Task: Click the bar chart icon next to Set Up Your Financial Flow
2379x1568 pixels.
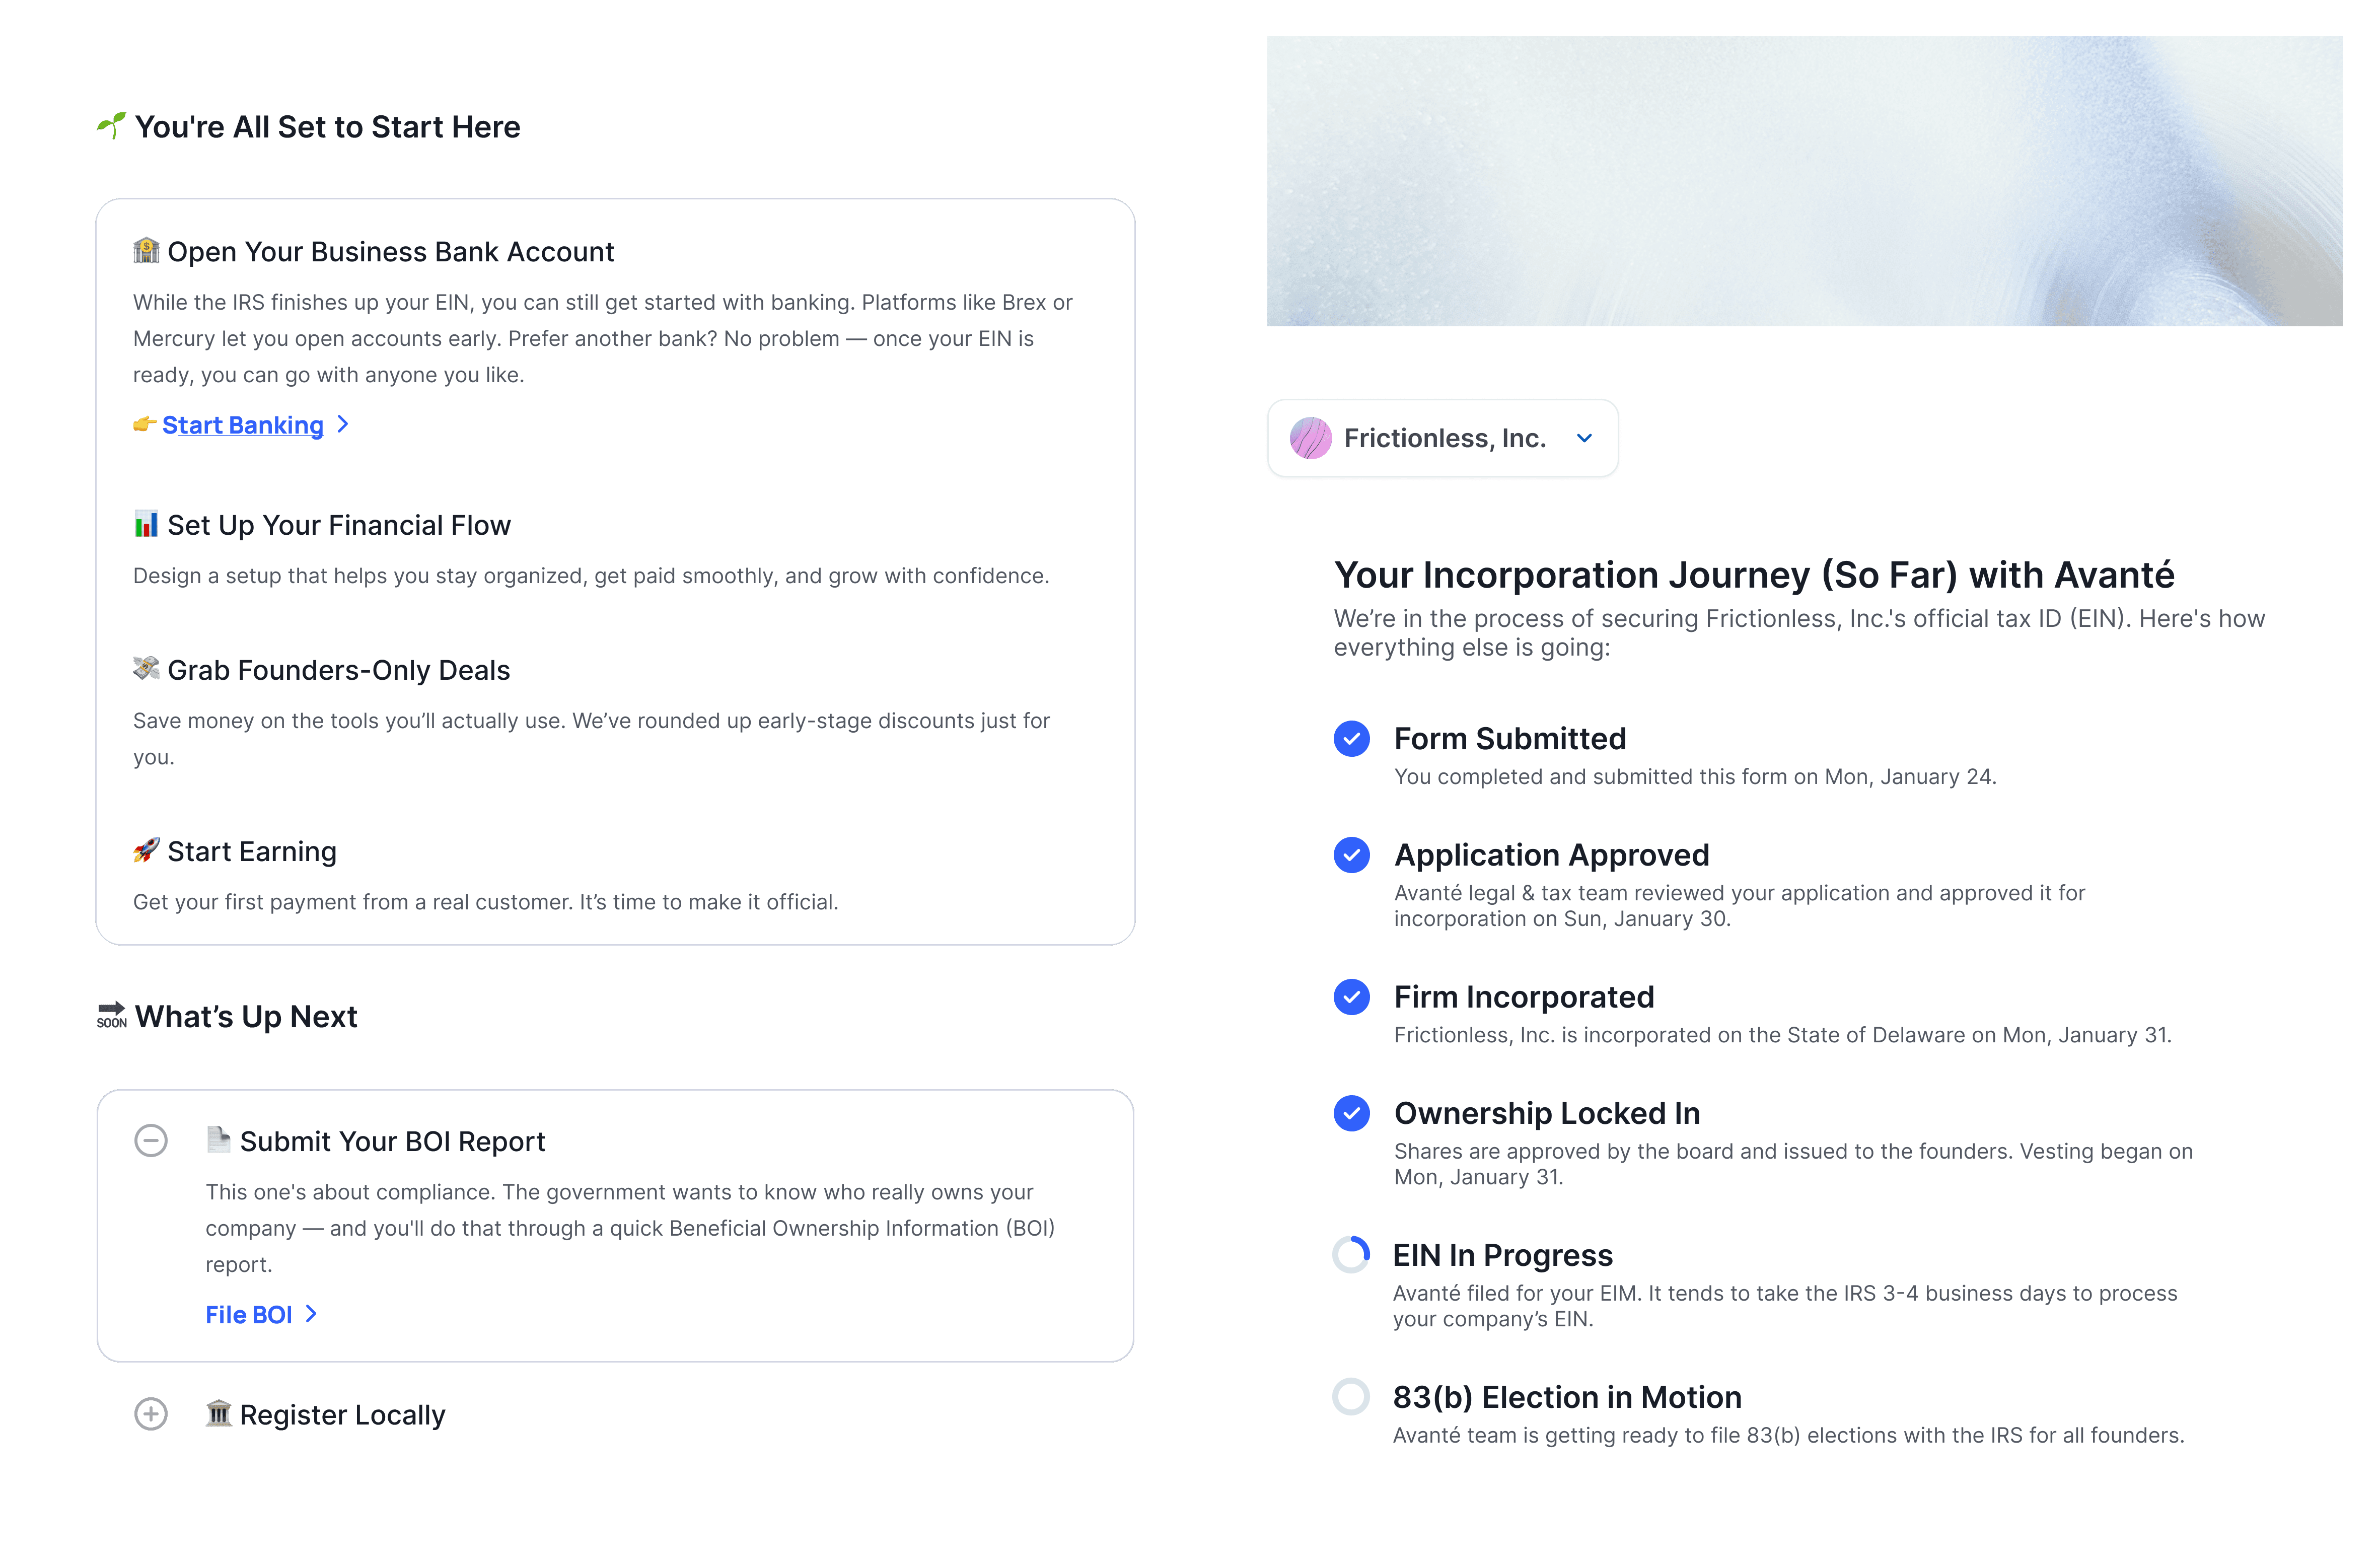Action: [x=146, y=524]
